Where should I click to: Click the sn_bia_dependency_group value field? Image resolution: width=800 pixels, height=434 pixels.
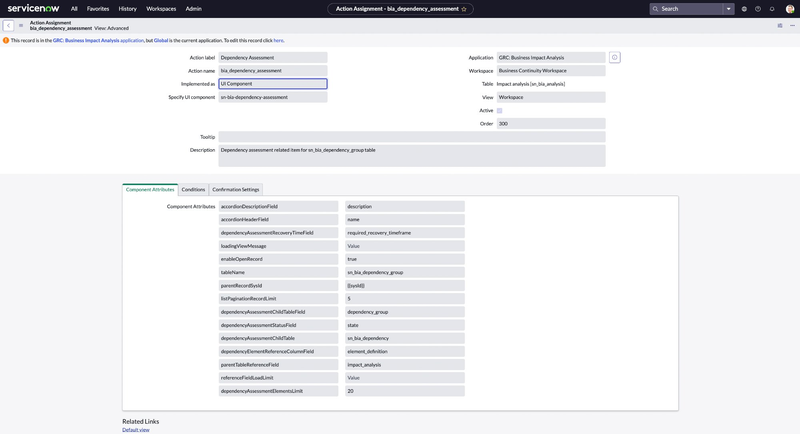[405, 272]
